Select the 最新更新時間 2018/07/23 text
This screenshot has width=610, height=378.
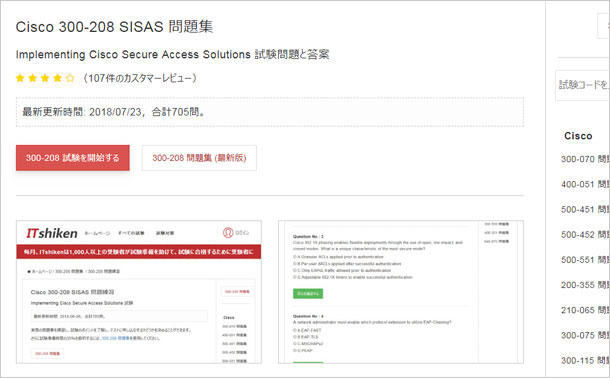point(114,112)
